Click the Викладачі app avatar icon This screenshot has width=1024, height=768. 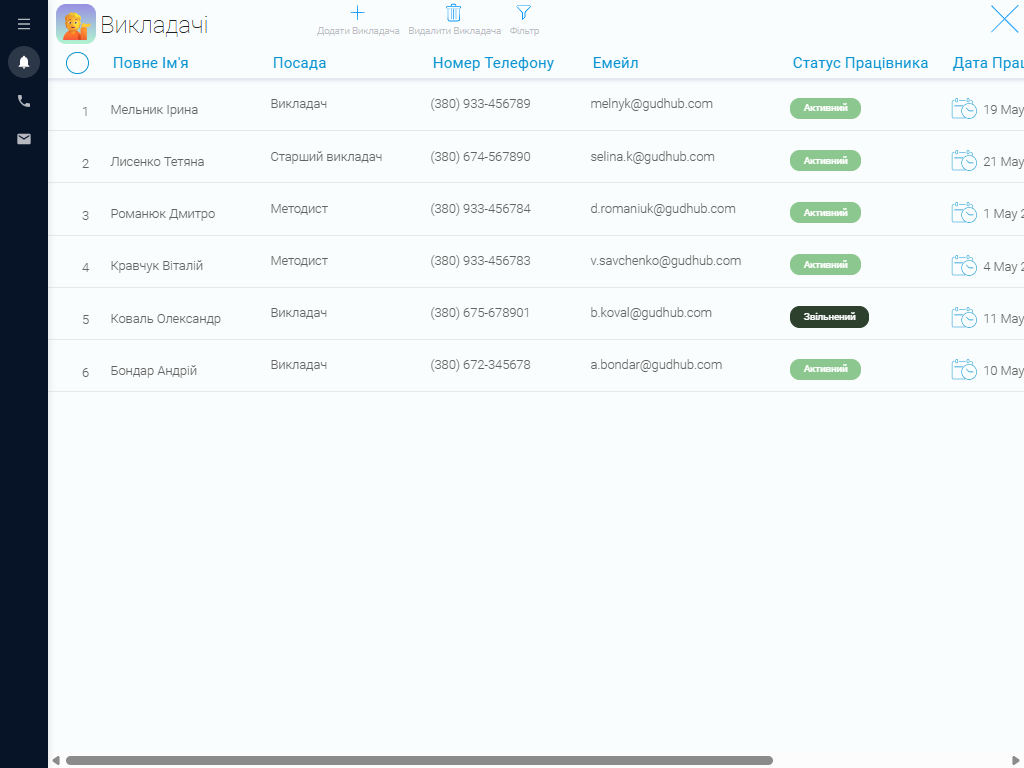point(76,24)
